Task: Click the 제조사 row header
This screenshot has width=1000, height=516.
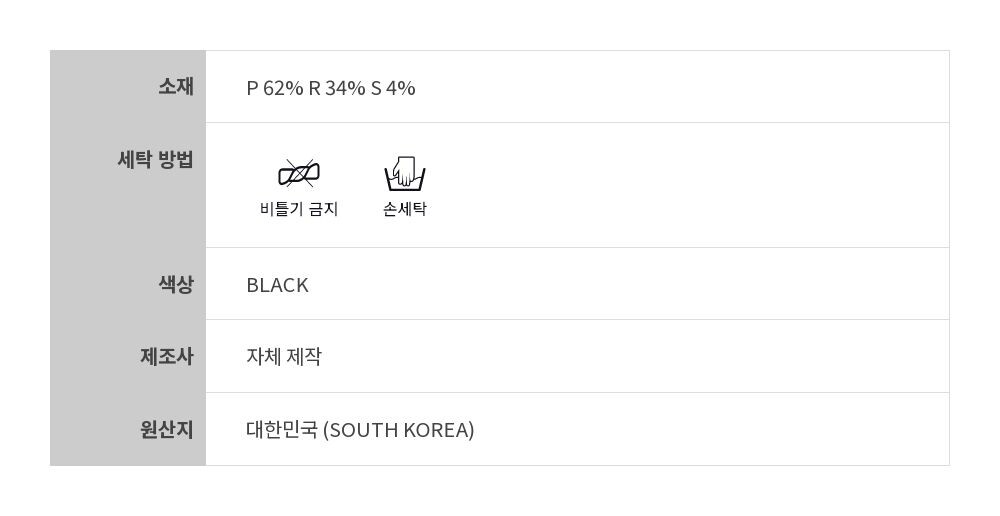Action: [x=166, y=356]
